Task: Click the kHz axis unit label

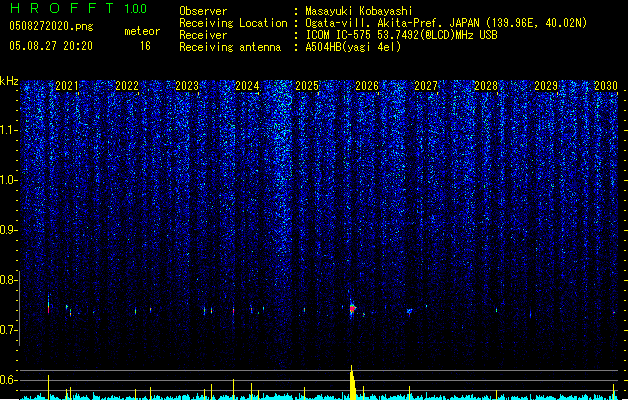Action: click(9, 81)
